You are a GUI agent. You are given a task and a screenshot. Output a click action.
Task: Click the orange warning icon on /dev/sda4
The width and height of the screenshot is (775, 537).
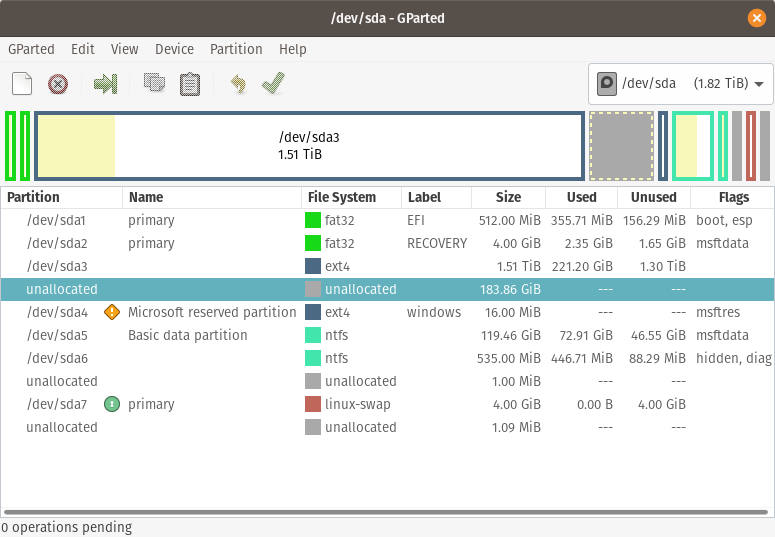pyautogui.click(x=112, y=312)
